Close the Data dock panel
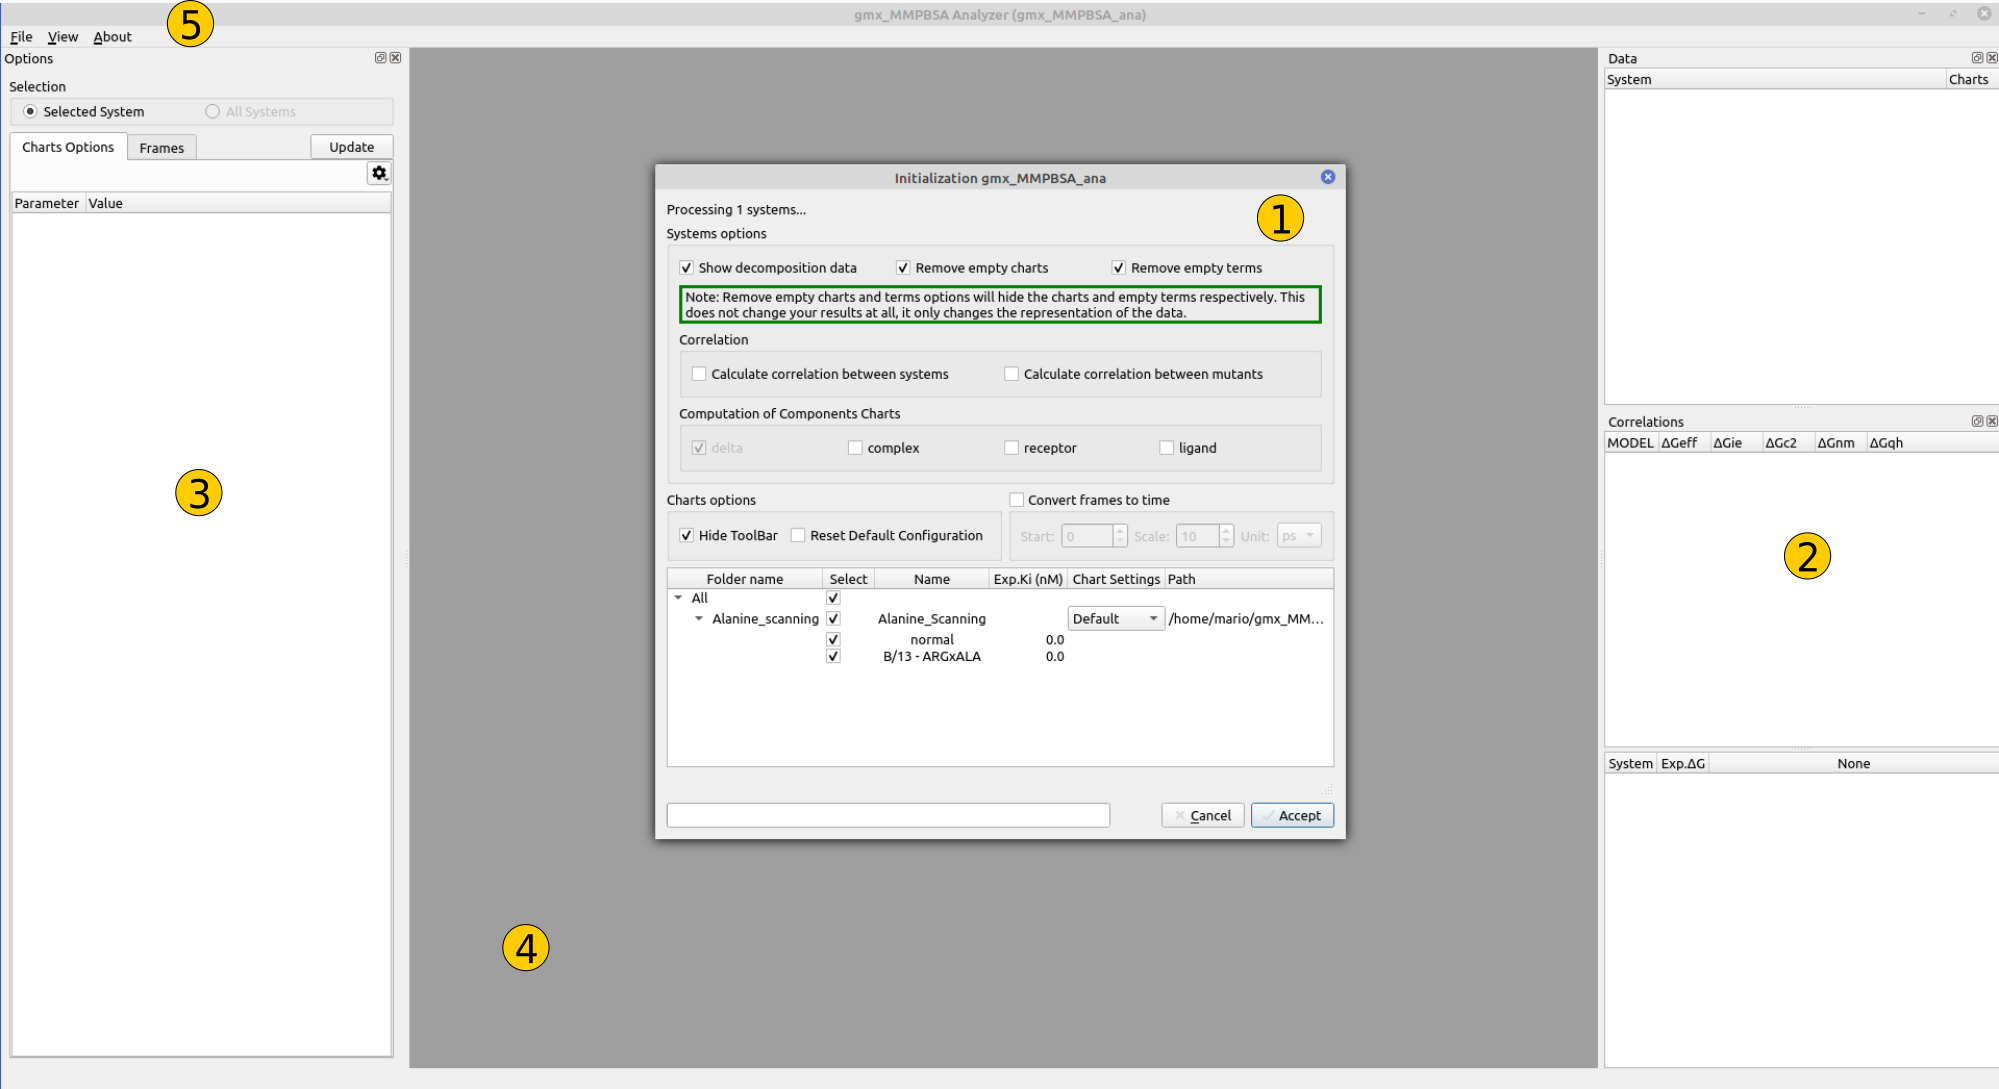Image resolution: width=1999 pixels, height=1089 pixels. (1991, 58)
